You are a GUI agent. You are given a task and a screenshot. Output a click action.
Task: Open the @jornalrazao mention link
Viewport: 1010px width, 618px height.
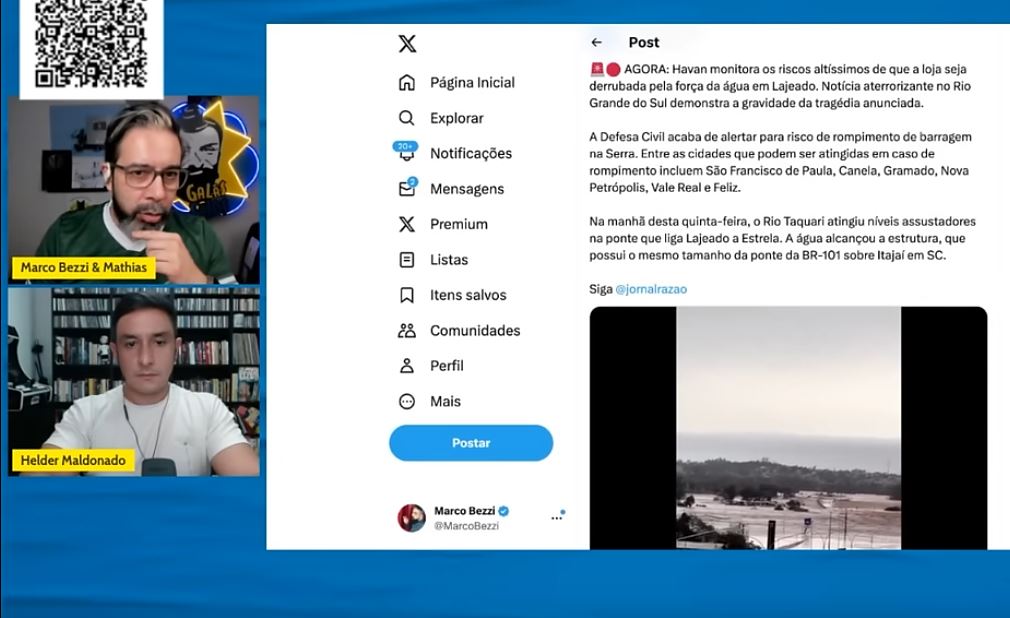pyautogui.click(x=651, y=289)
